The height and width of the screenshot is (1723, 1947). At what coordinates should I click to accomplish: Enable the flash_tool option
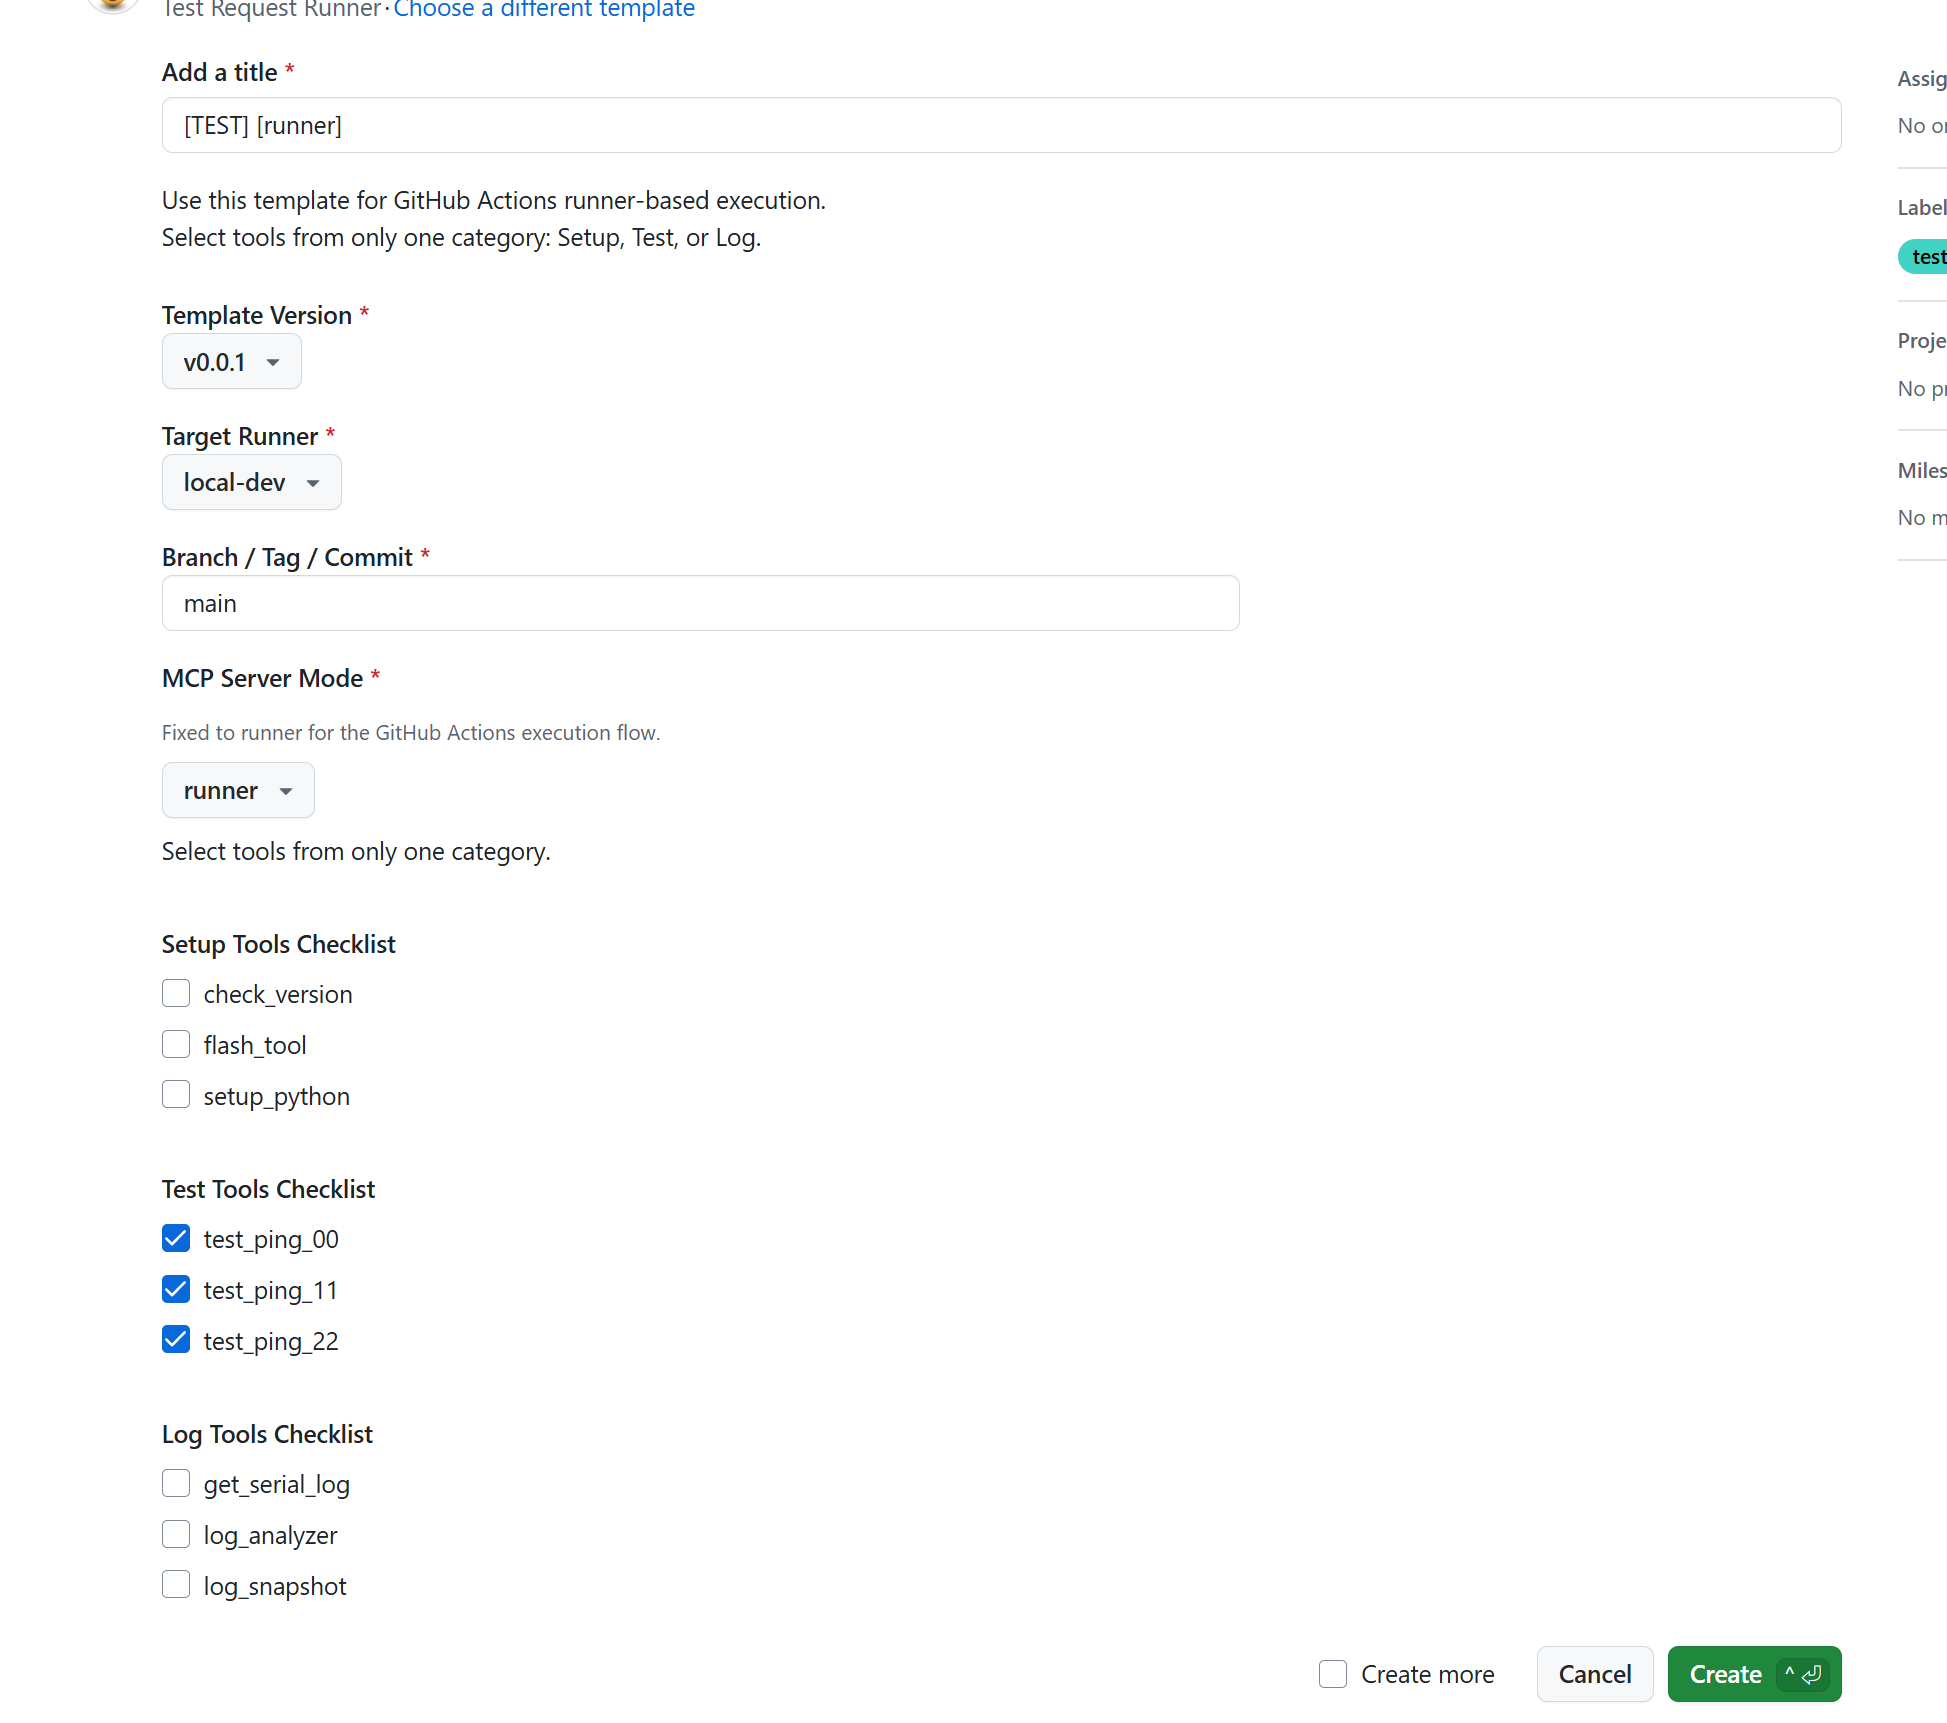click(176, 1044)
